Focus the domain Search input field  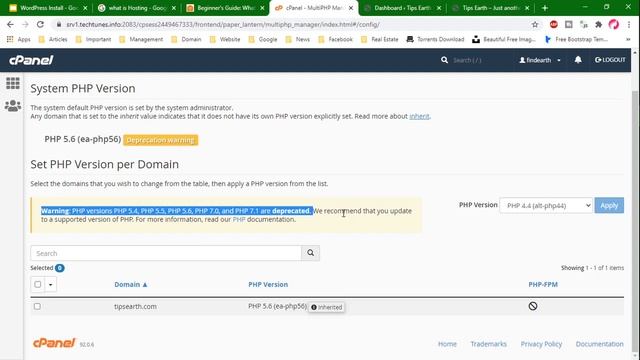[166, 253]
